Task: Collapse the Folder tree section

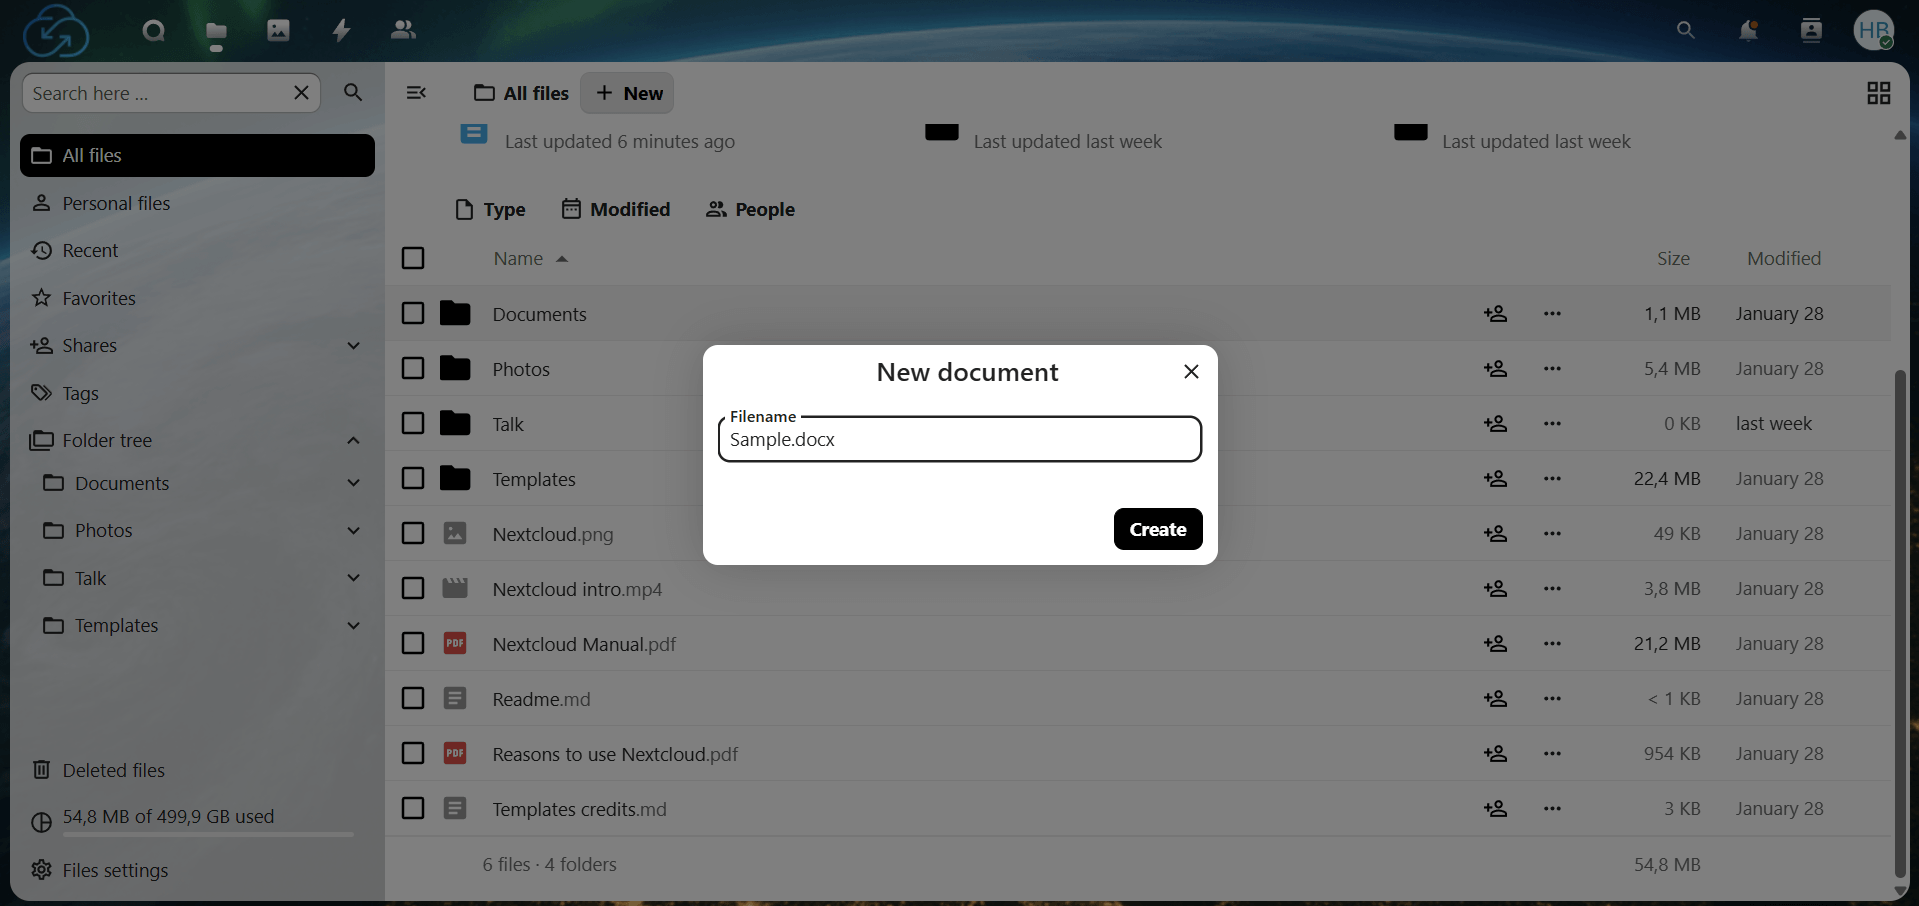Action: (x=353, y=440)
